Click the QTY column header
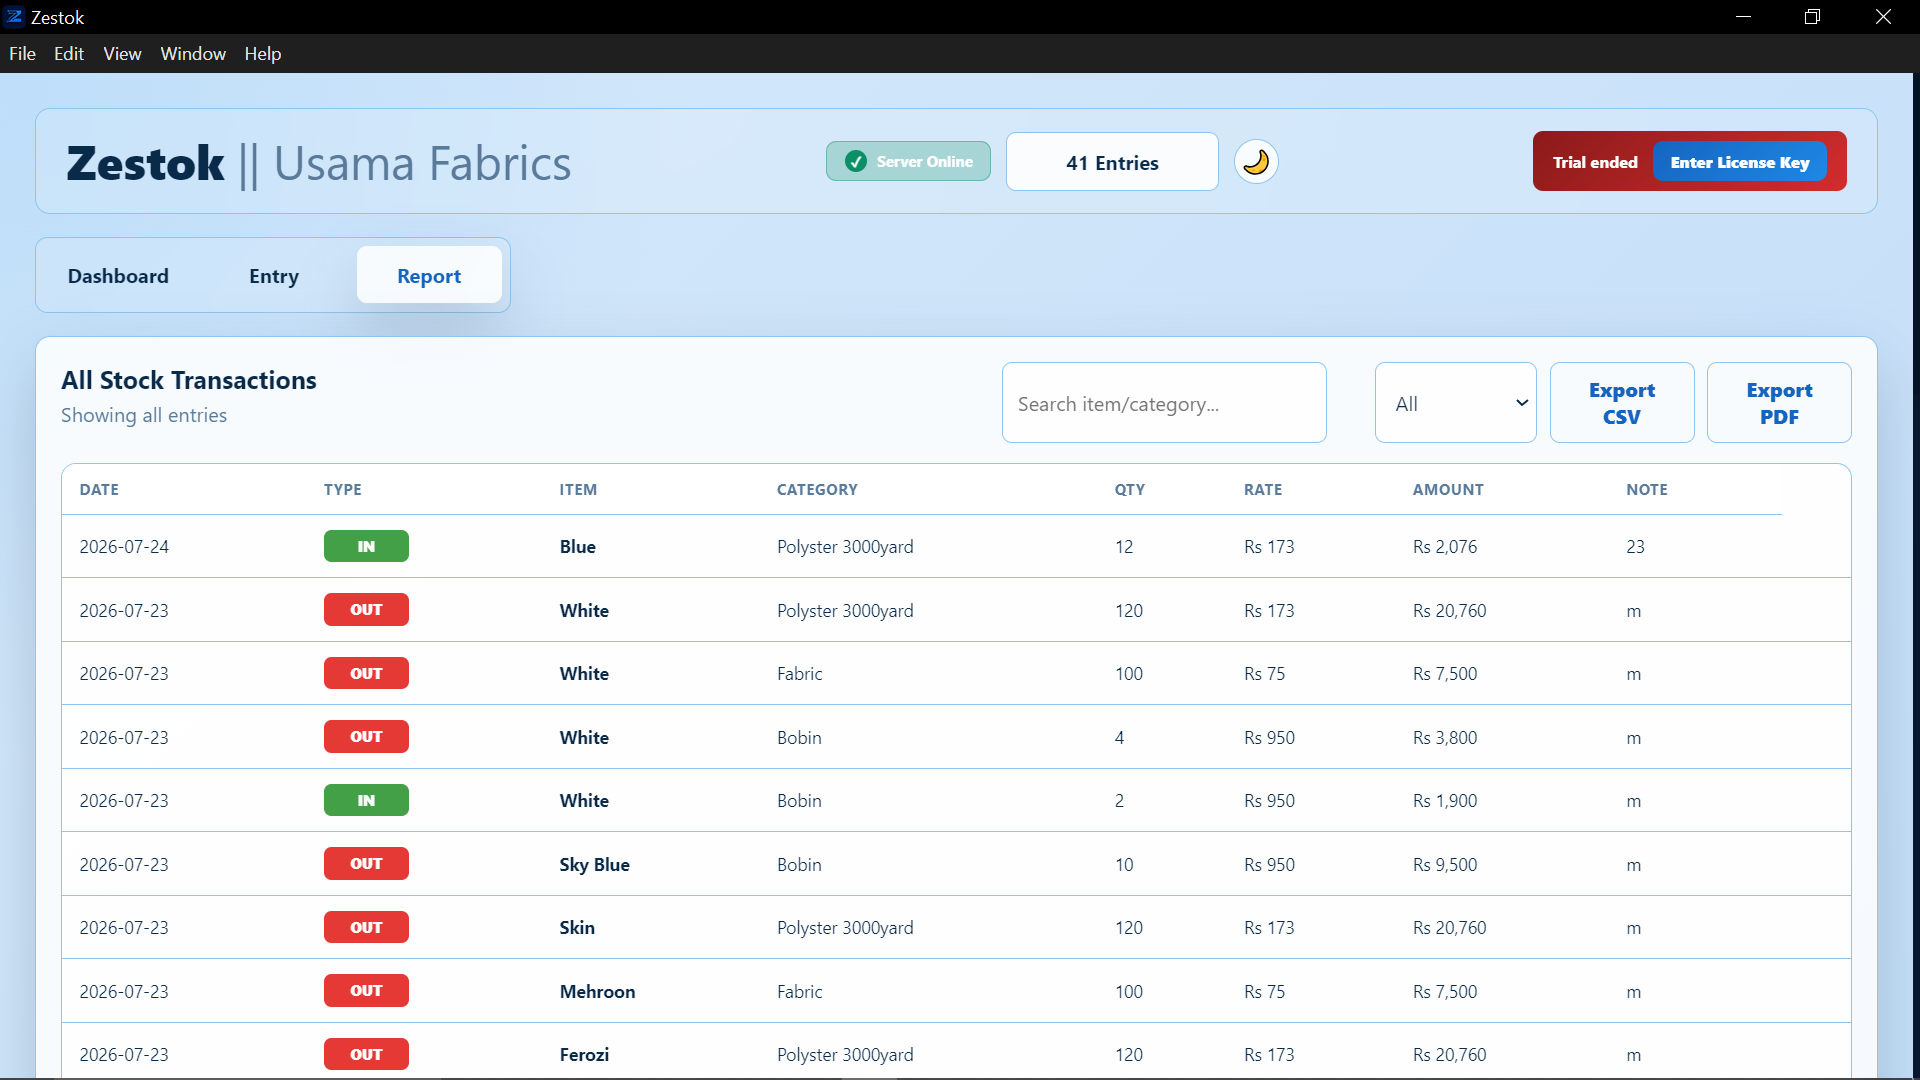Viewport: 1920px width, 1080px height. [1130, 490]
